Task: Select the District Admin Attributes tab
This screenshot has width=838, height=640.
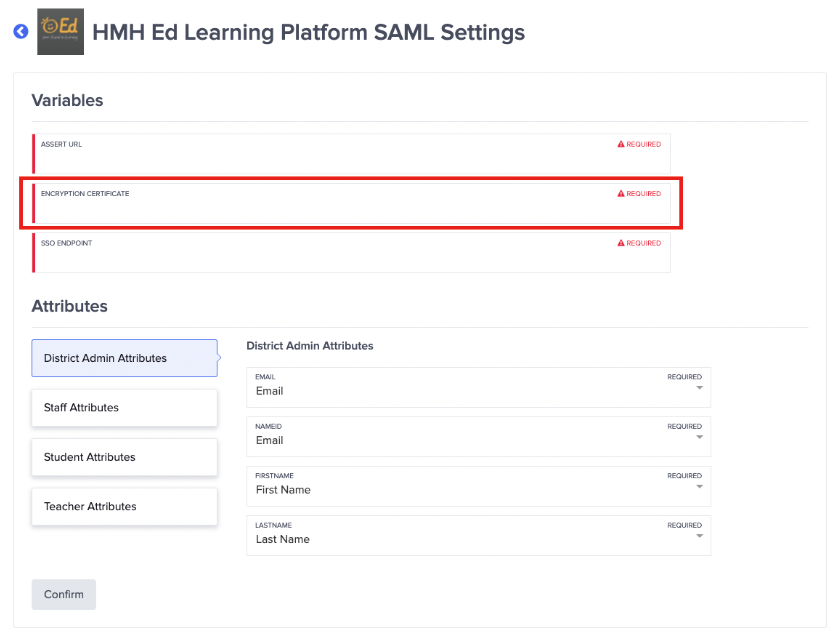Action: (x=124, y=358)
